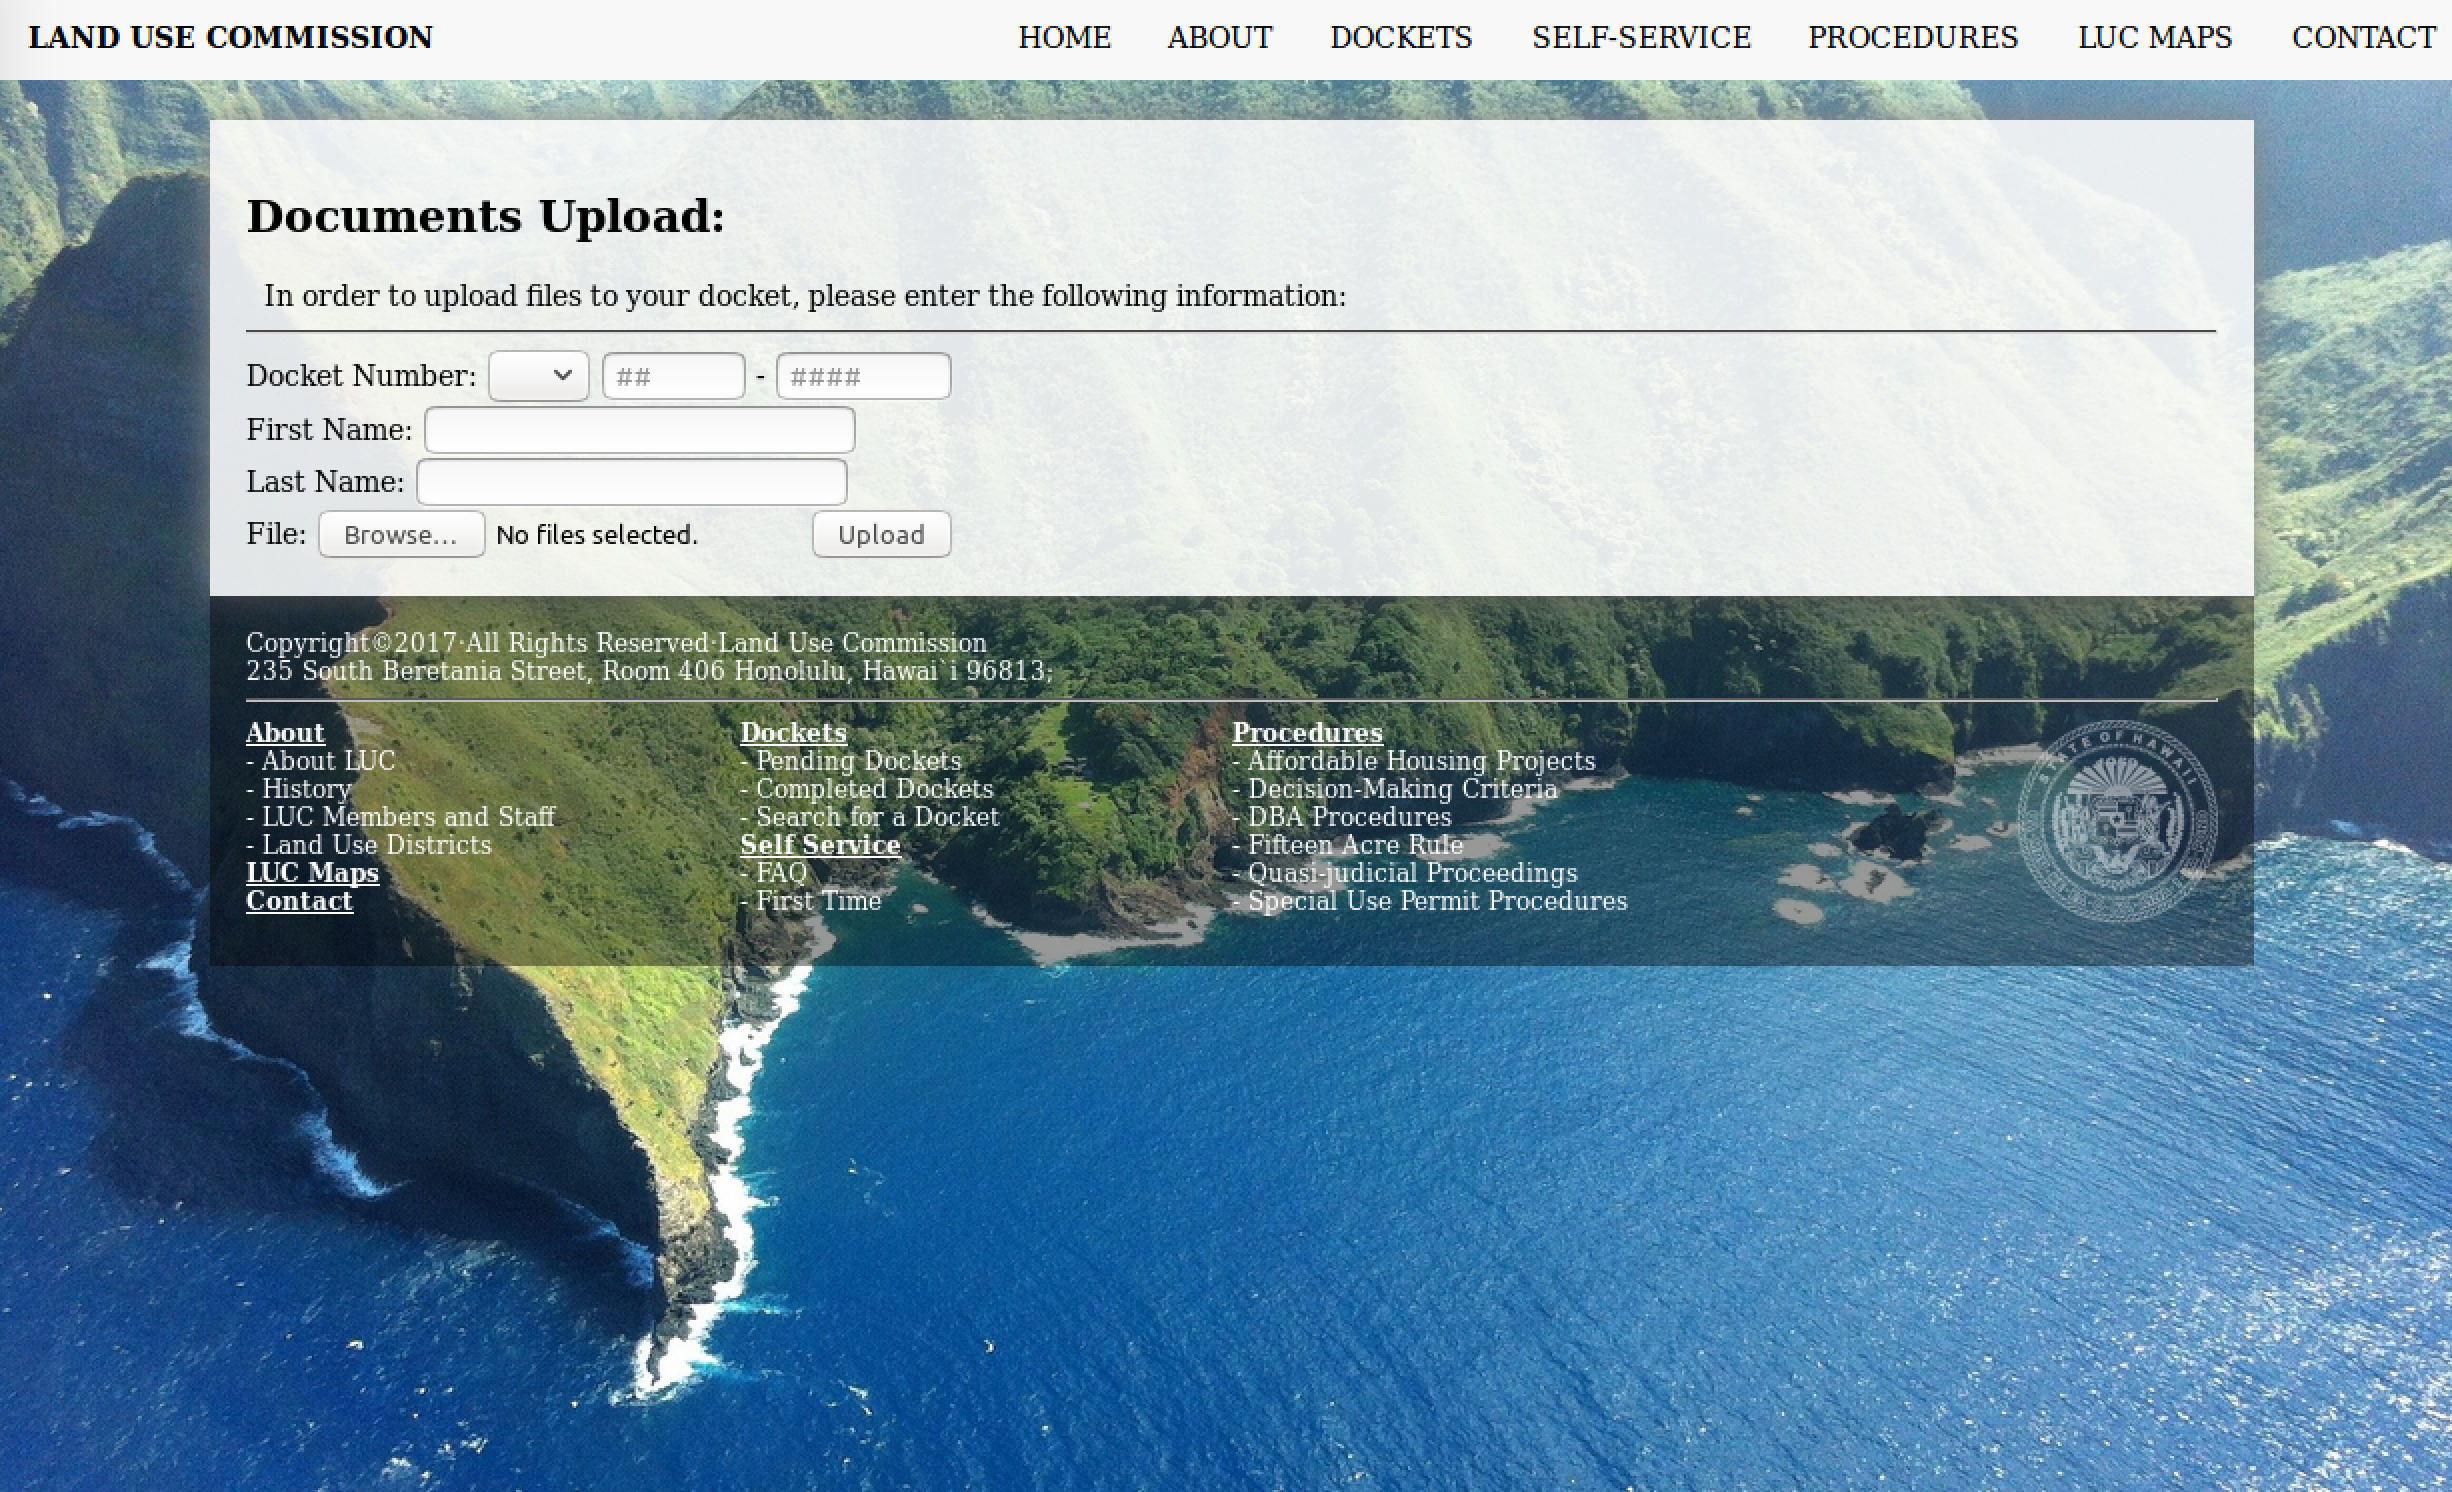Click the two-digit docket year field
Screen dimensions: 2452x1492
pos(673,377)
